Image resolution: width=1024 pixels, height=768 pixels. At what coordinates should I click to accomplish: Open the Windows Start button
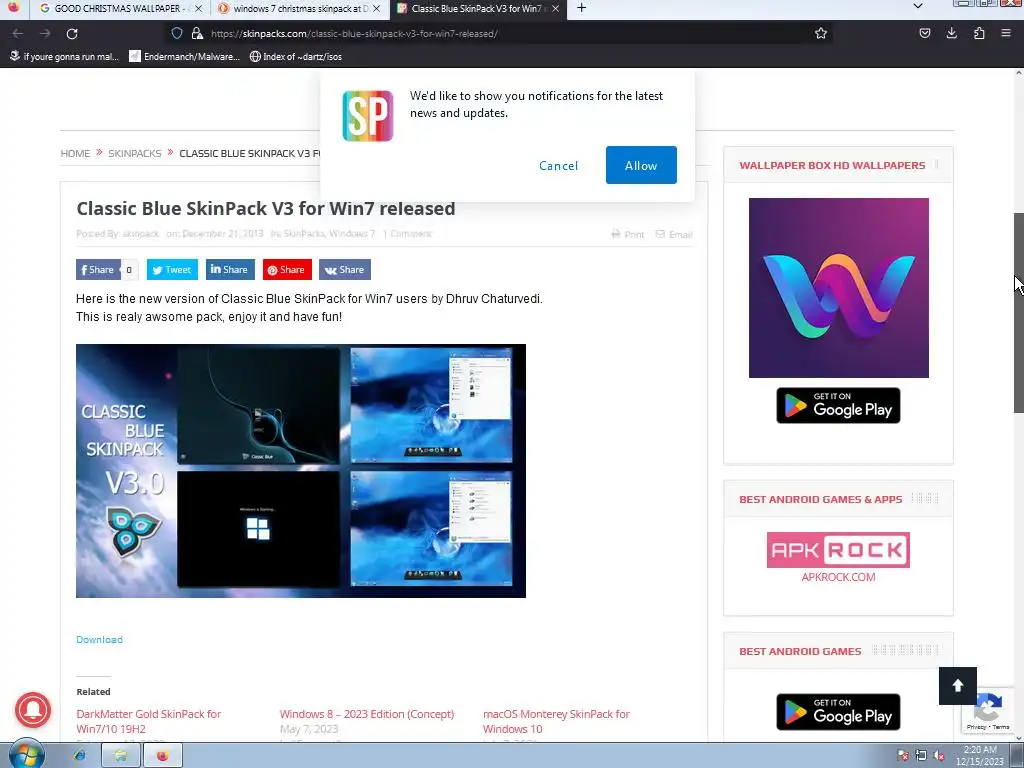click(26, 756)
